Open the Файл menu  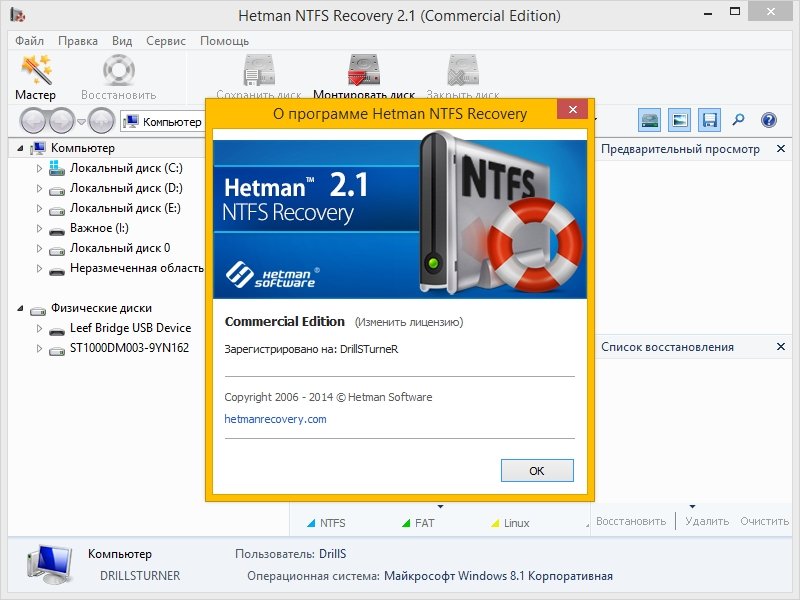(x=30, y=41)
